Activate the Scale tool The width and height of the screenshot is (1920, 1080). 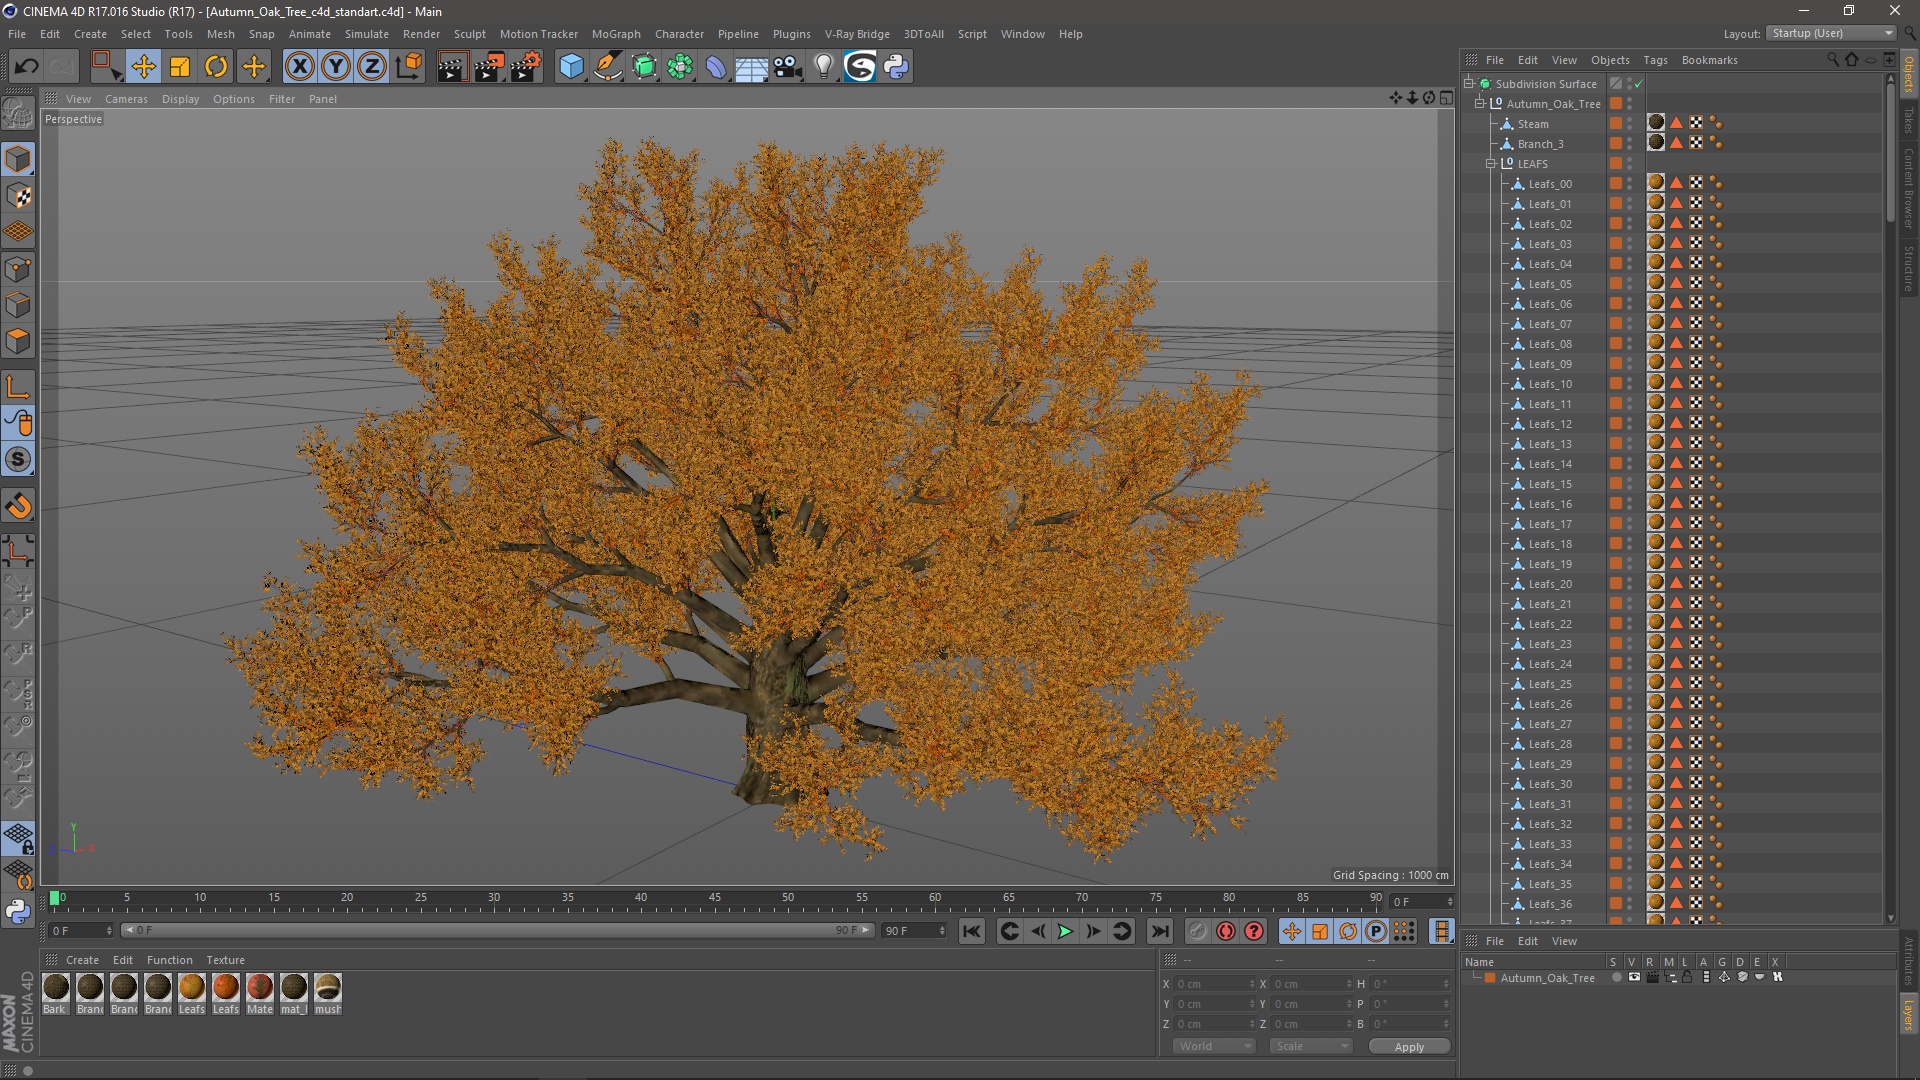pos(180,67)
